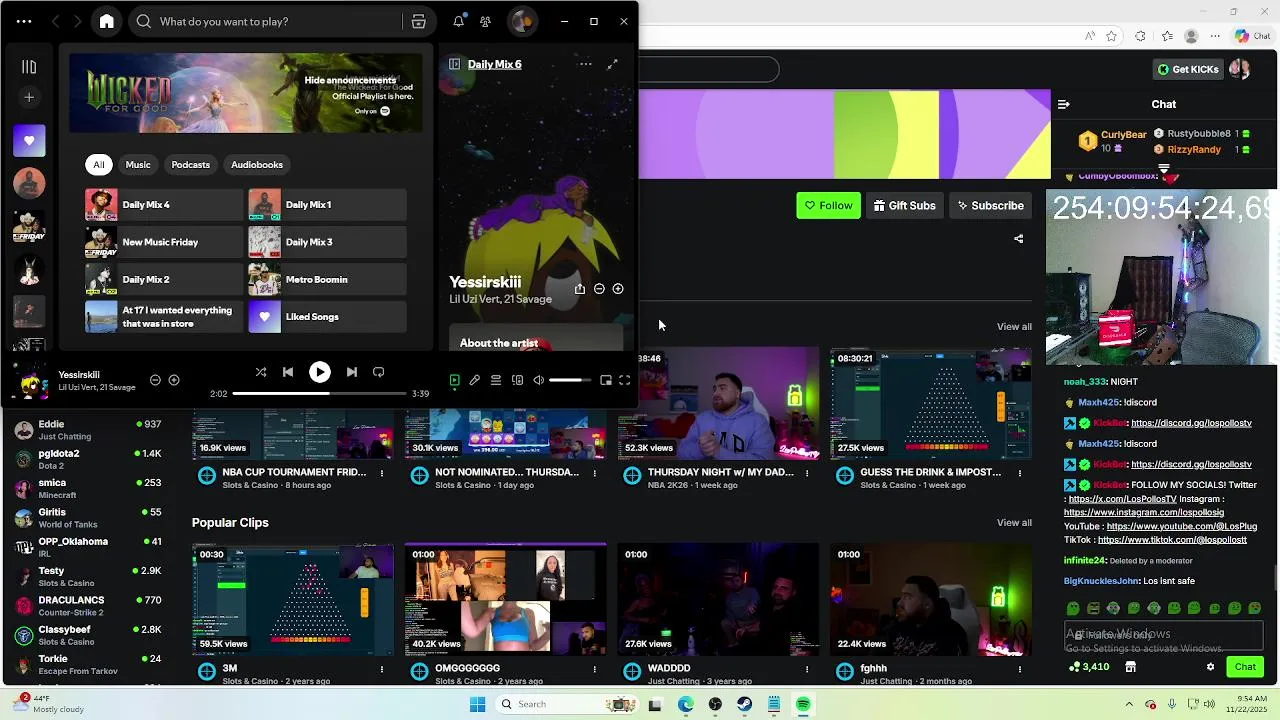The image size is (1280, 720).
Task: Select the Podcasts filter chip
Action: (190, 165)
